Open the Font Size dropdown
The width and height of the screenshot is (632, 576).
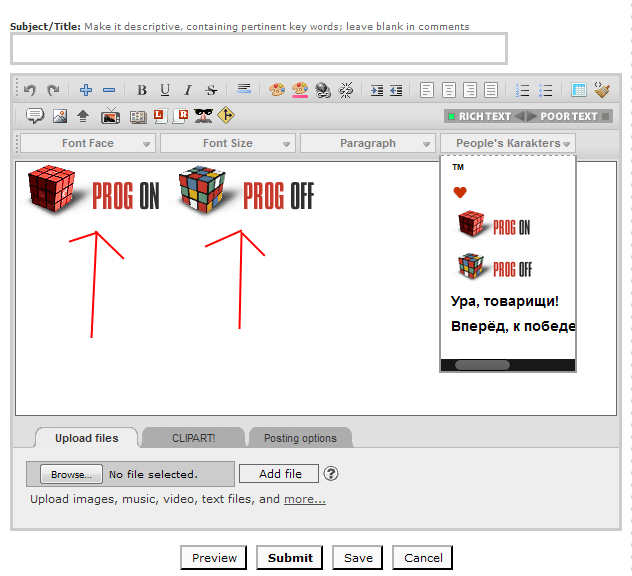pos(228,143)
